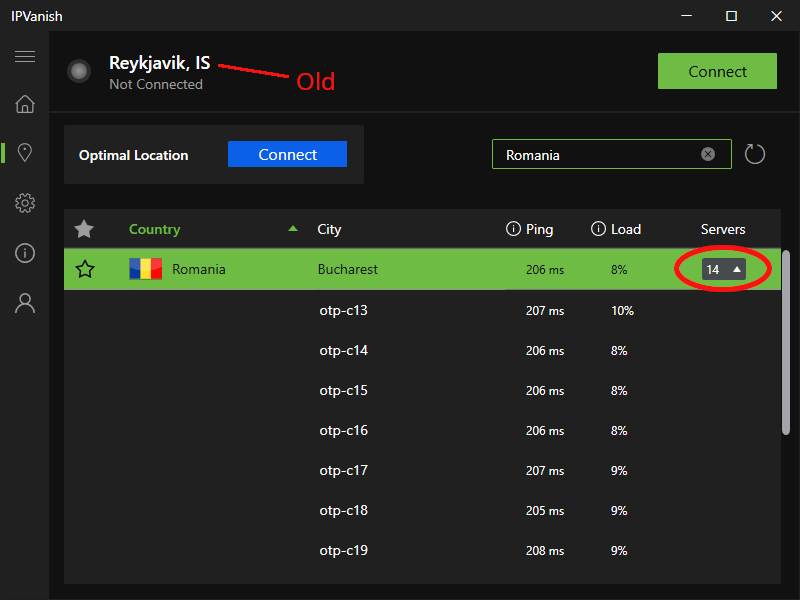Viewport: 800px width, 600px height.
Task: Select server otp-c18
Action: (343, 510)
